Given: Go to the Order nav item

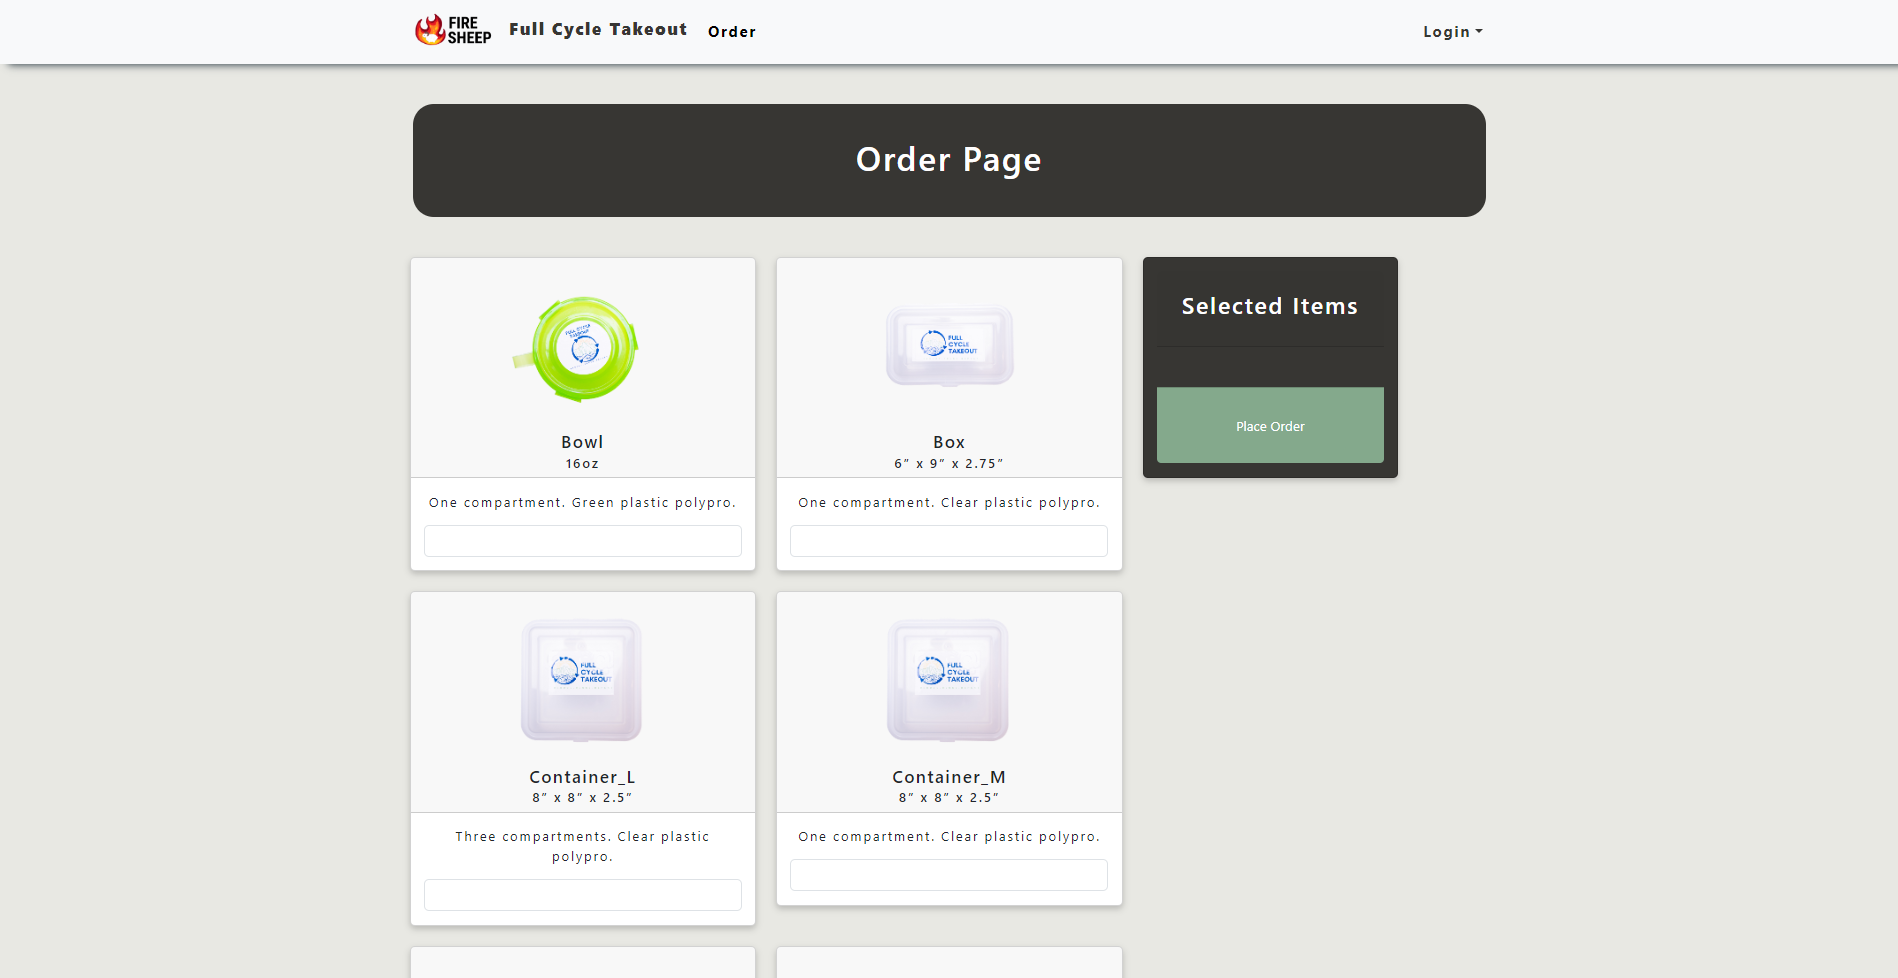Looking at the screenshot, I should point(731,32).
